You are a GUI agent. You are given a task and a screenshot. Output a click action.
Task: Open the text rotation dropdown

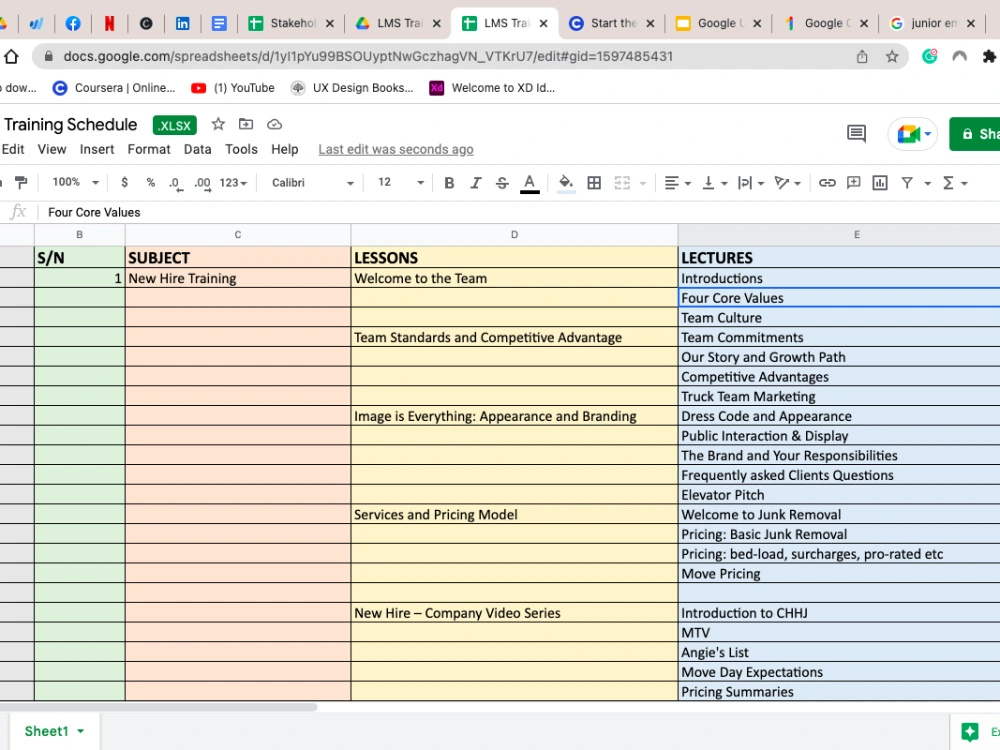click(x=788, y=183)
